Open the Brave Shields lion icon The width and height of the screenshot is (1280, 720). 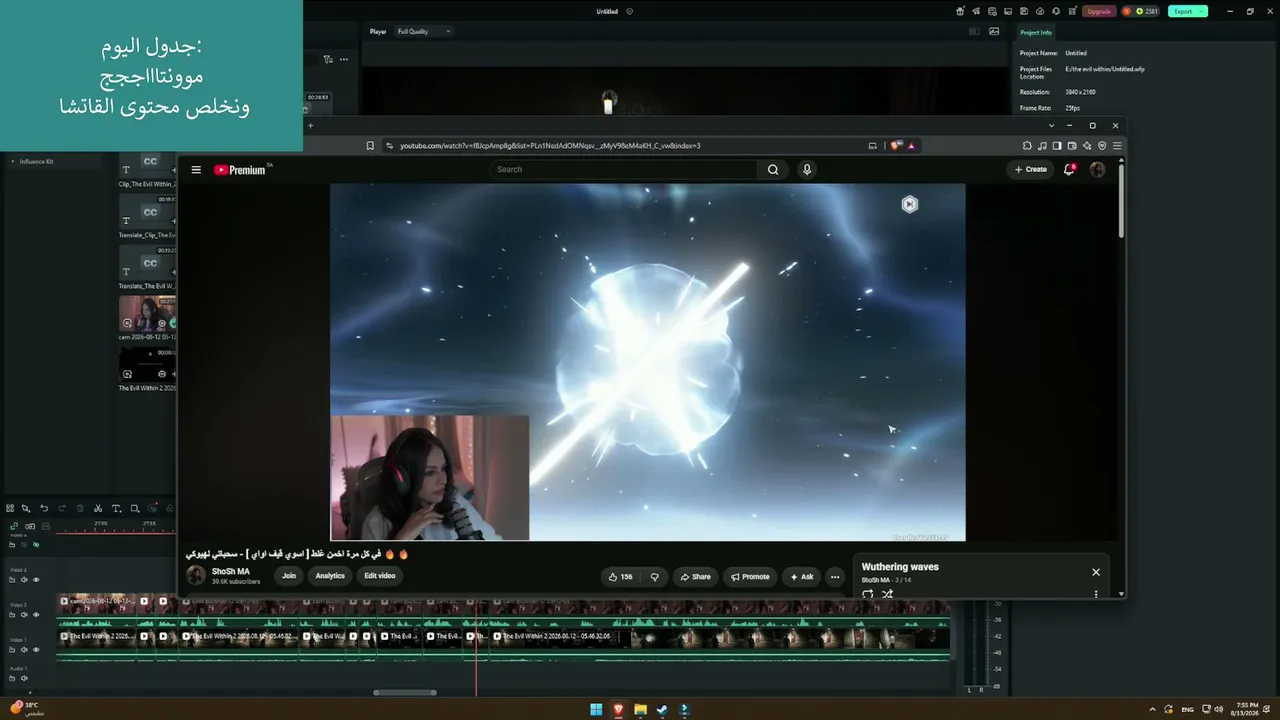(897, 146)
